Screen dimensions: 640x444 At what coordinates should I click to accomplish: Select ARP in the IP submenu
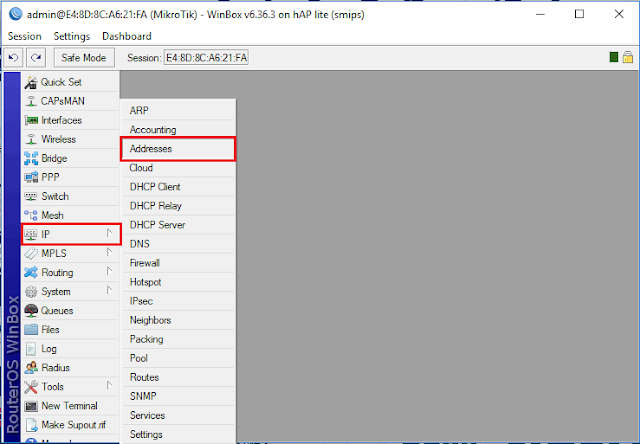tap(178, 111)
